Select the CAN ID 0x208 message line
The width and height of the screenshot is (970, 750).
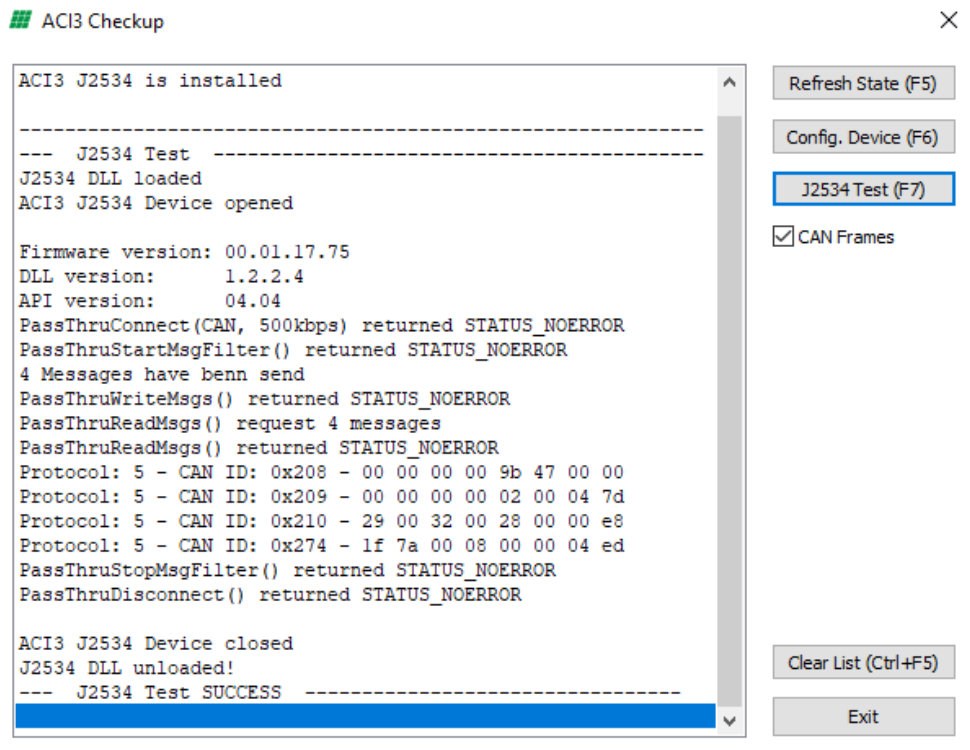[x=300, y=471]
